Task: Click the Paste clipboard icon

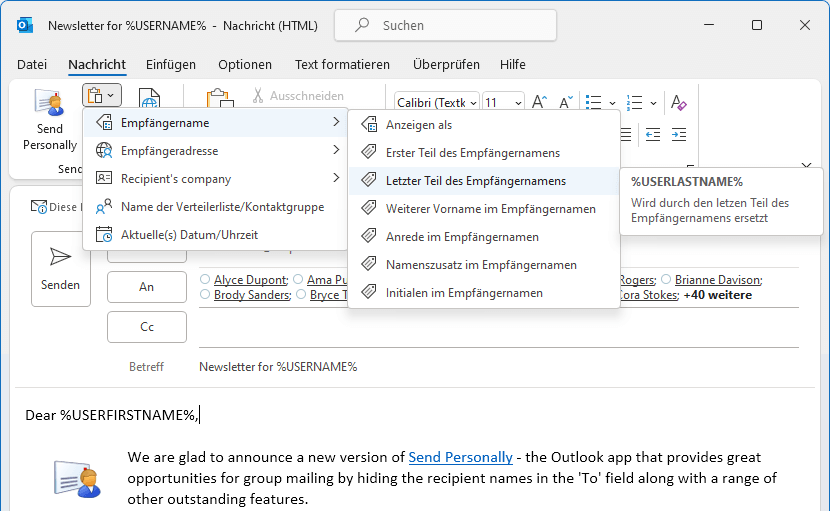Action: [220, 98]
